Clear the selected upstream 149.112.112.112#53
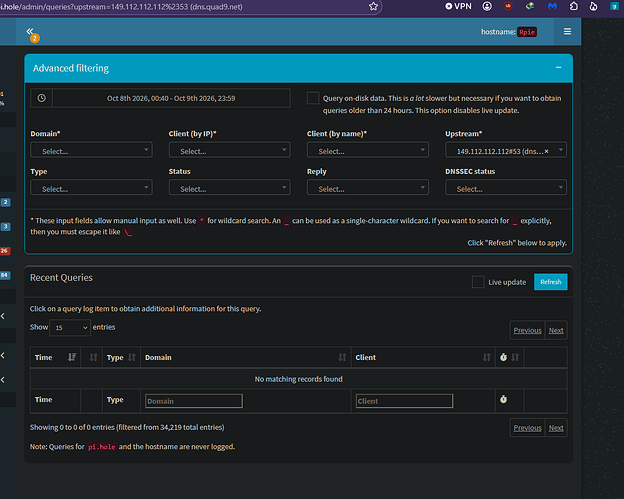This screenshot has width=624, height=499. pyautogui.click(x=546, y=151)
